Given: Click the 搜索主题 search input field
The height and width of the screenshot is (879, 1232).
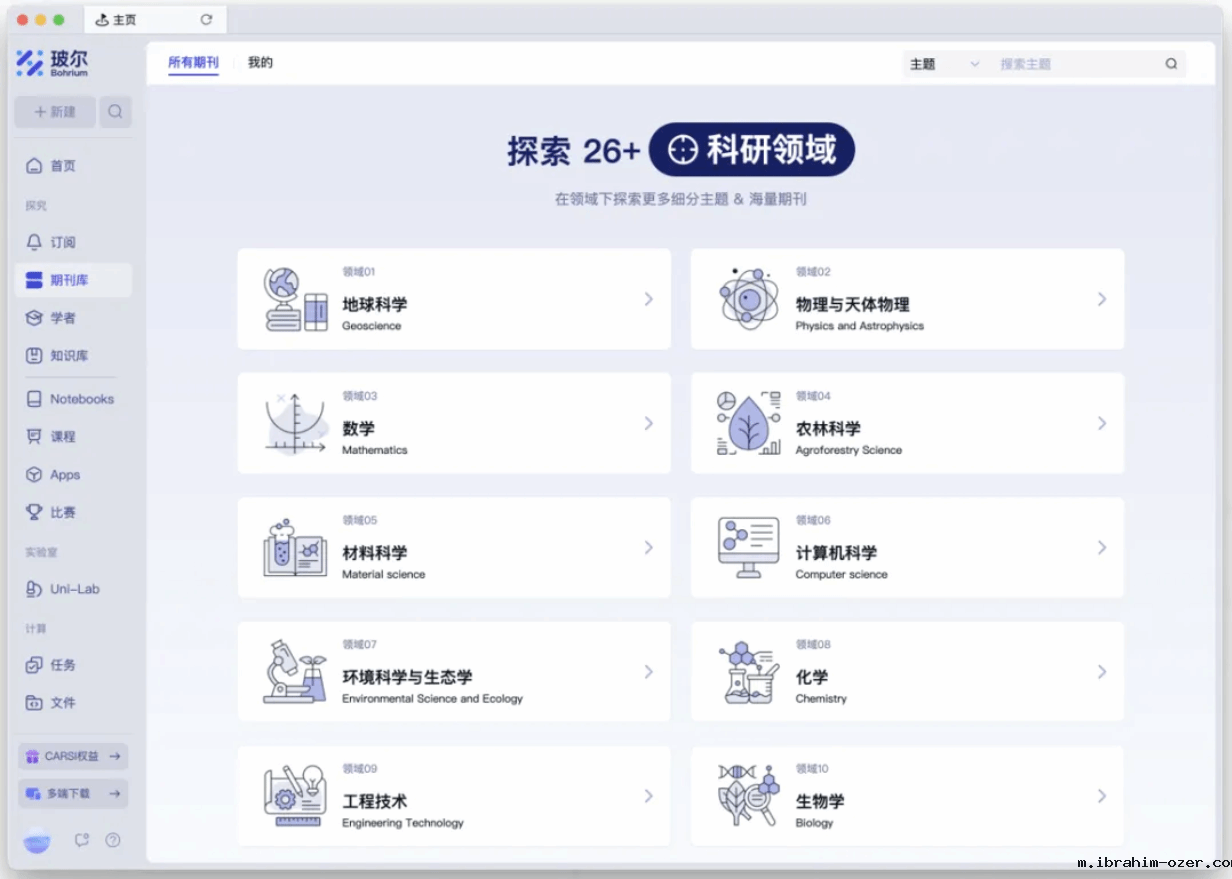Looking at the screenshot, I should pos(1075,64).
